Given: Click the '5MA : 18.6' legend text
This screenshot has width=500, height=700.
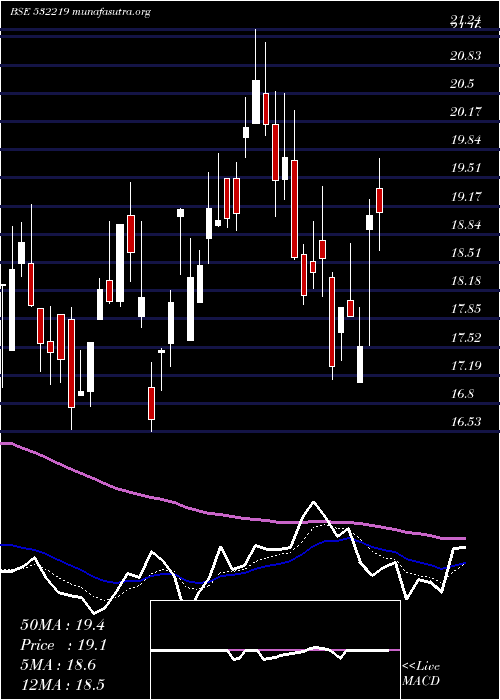Looking at the screenshot, I should [x=58, y=665].
